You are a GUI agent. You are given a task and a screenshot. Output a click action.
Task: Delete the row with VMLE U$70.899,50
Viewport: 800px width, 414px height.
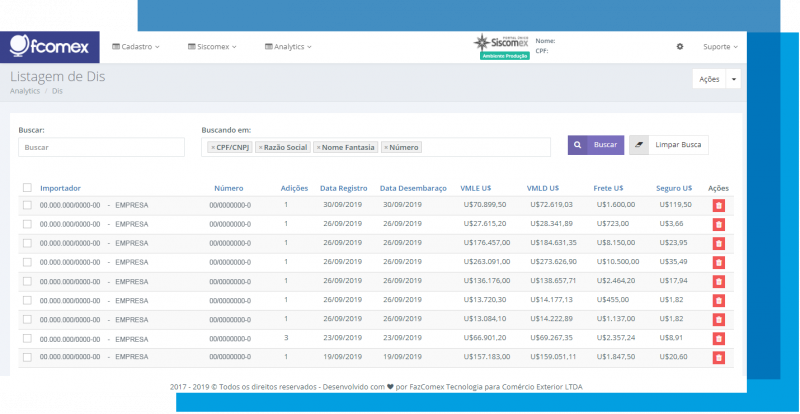coord(718,205)
